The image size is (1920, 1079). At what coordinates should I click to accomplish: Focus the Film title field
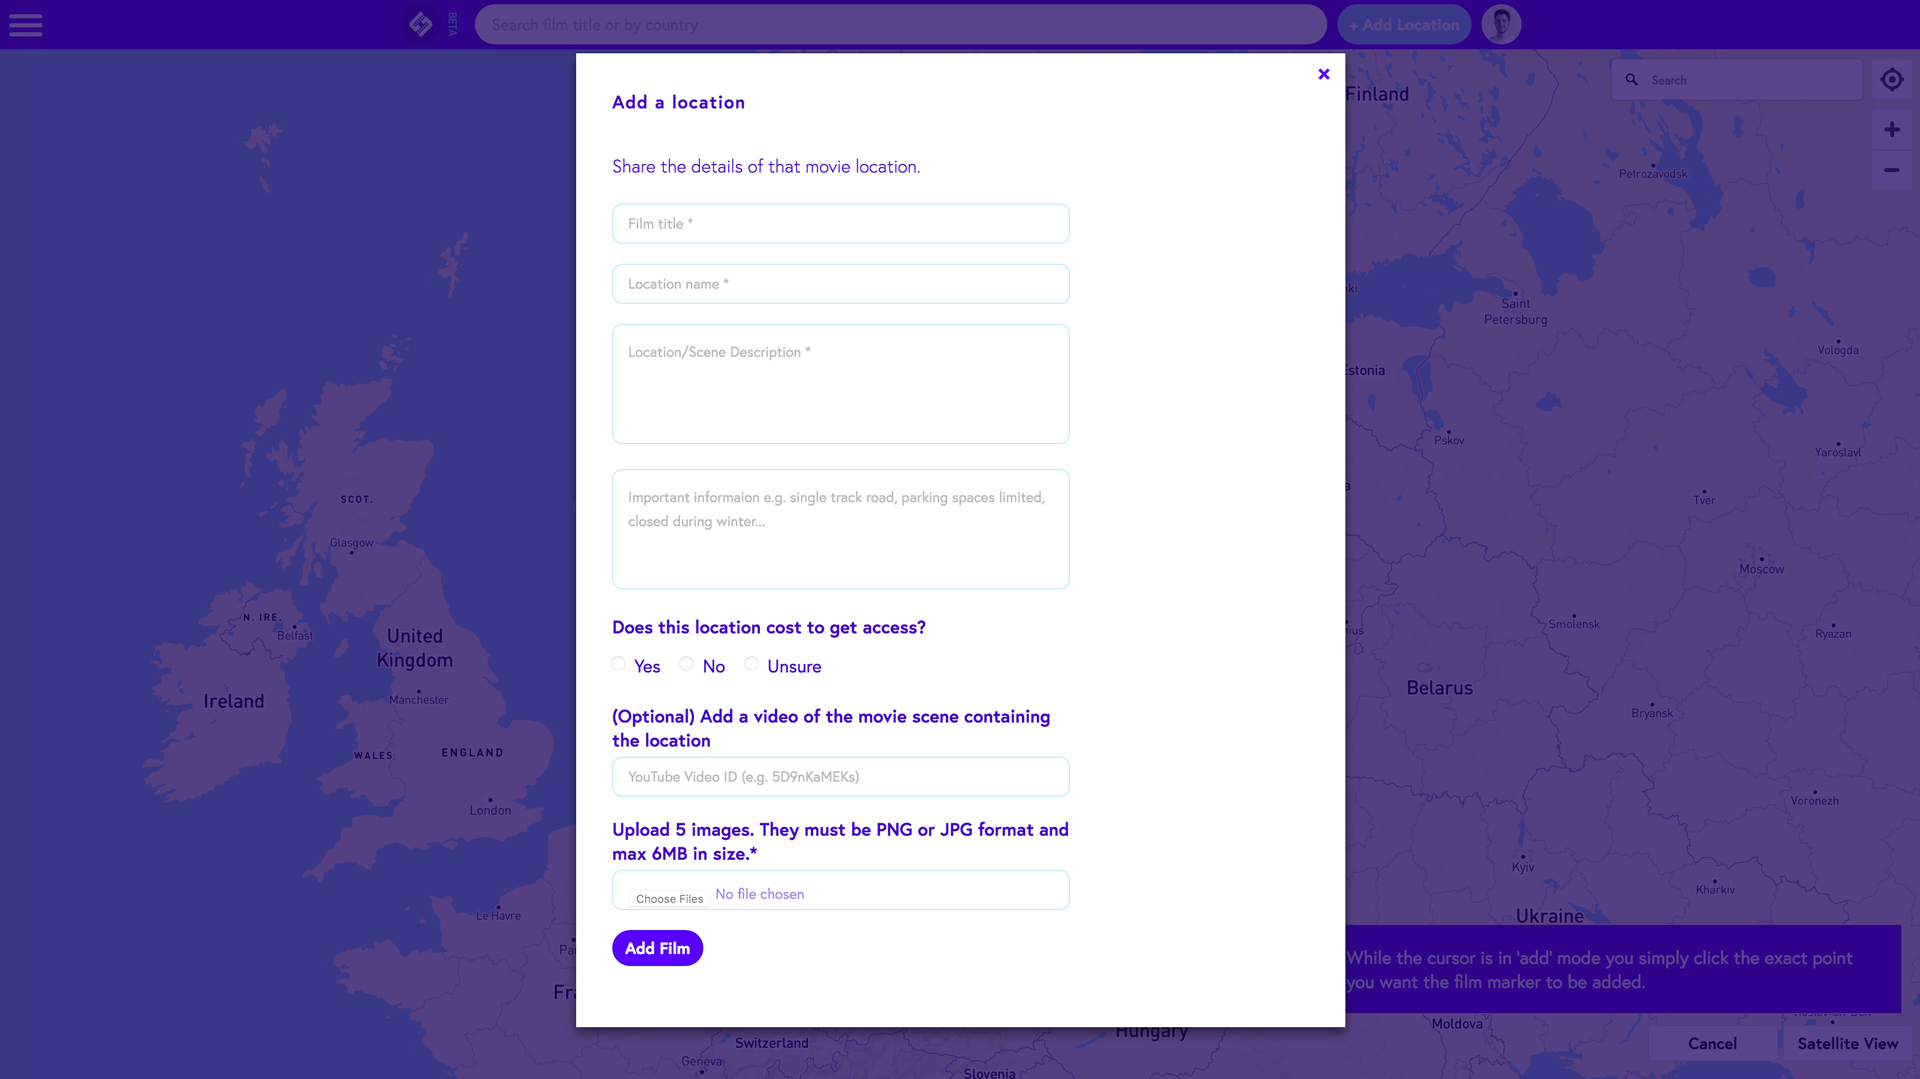point(840,224)
